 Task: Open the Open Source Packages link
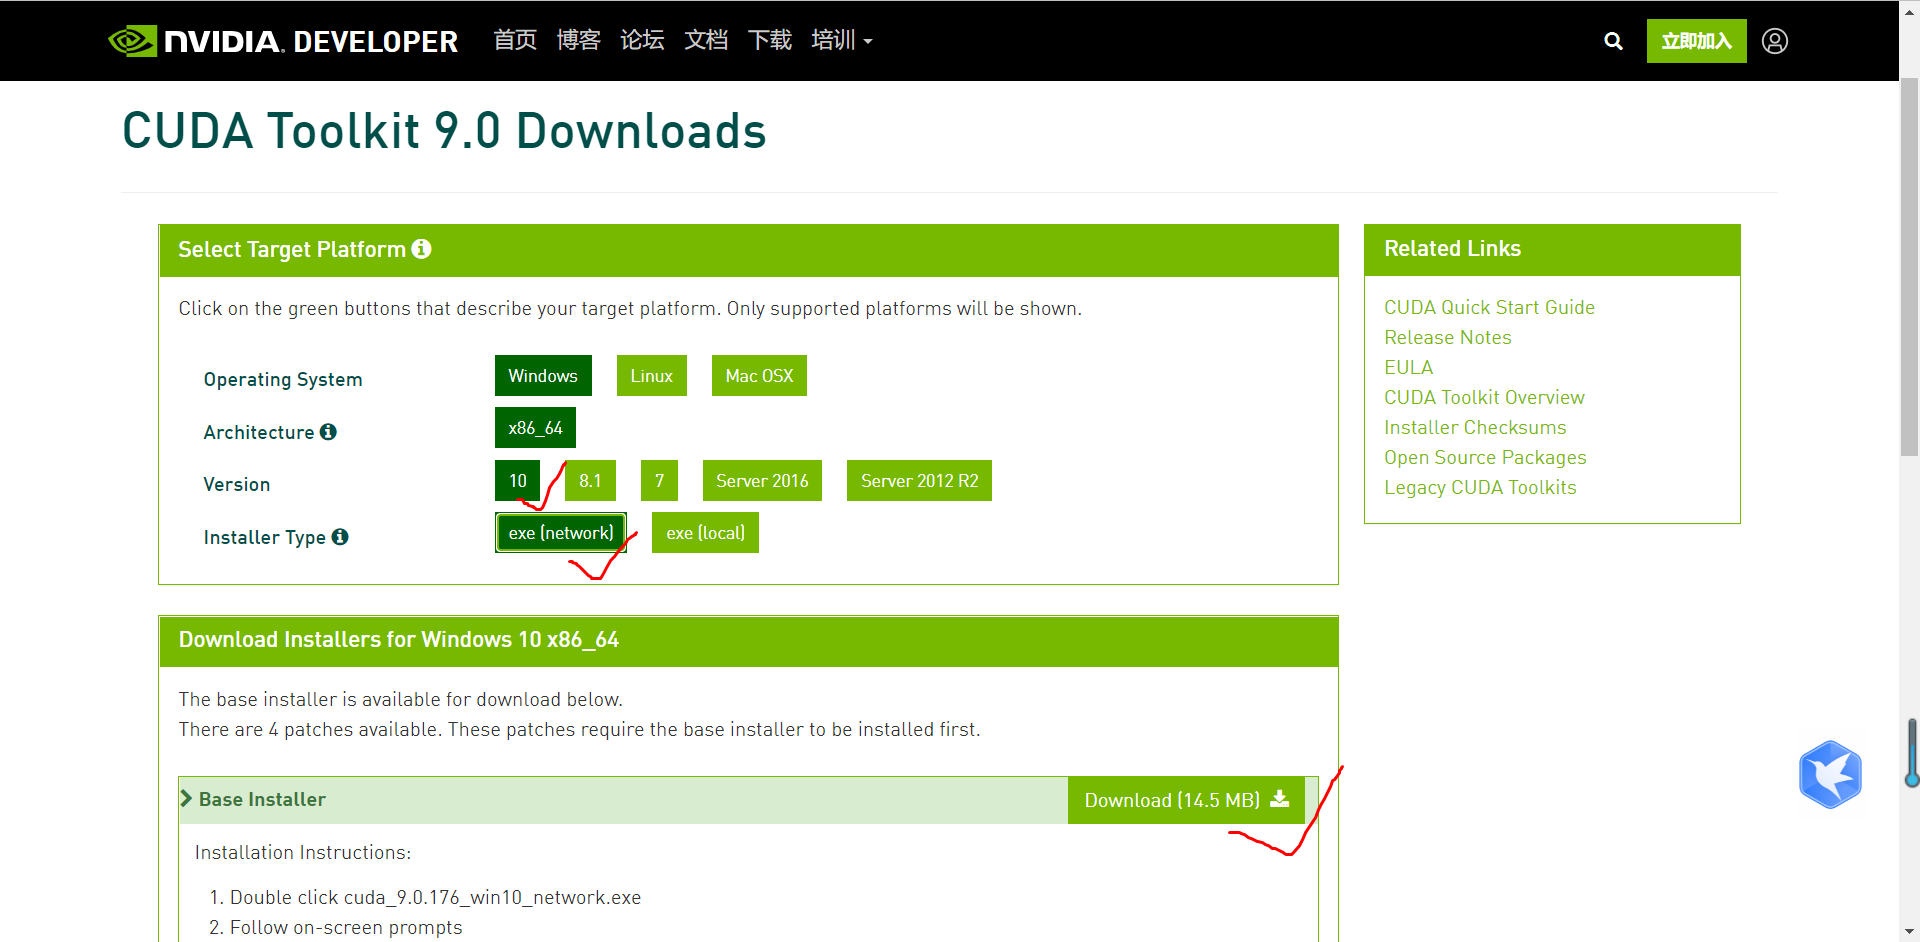[1485, 457]
